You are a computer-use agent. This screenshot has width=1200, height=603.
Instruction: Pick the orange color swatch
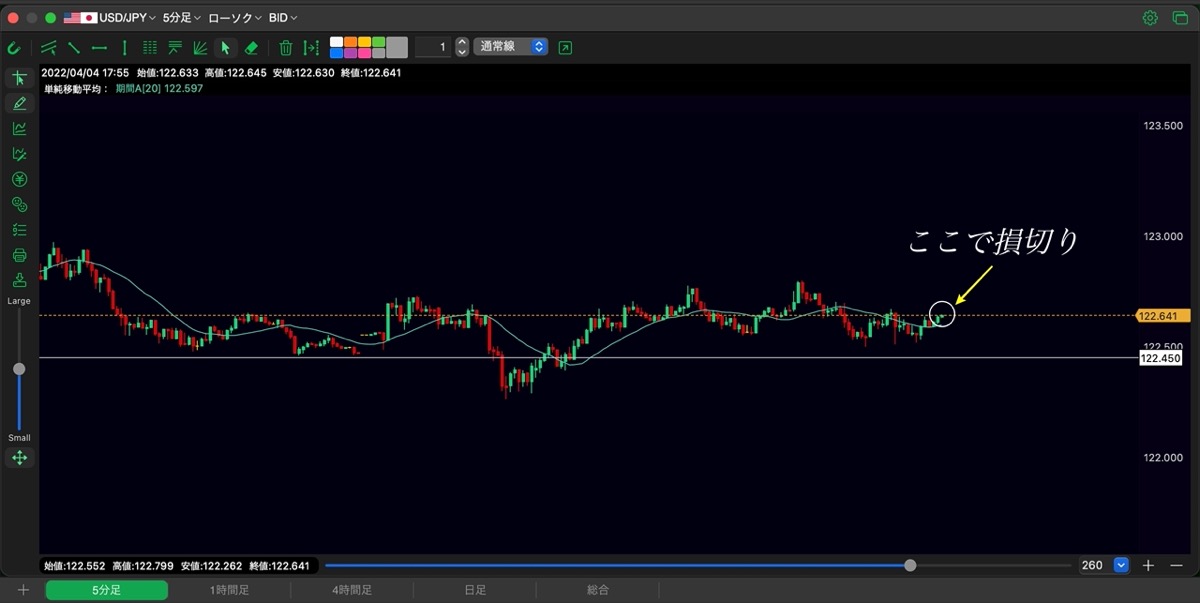click(351, 42)
